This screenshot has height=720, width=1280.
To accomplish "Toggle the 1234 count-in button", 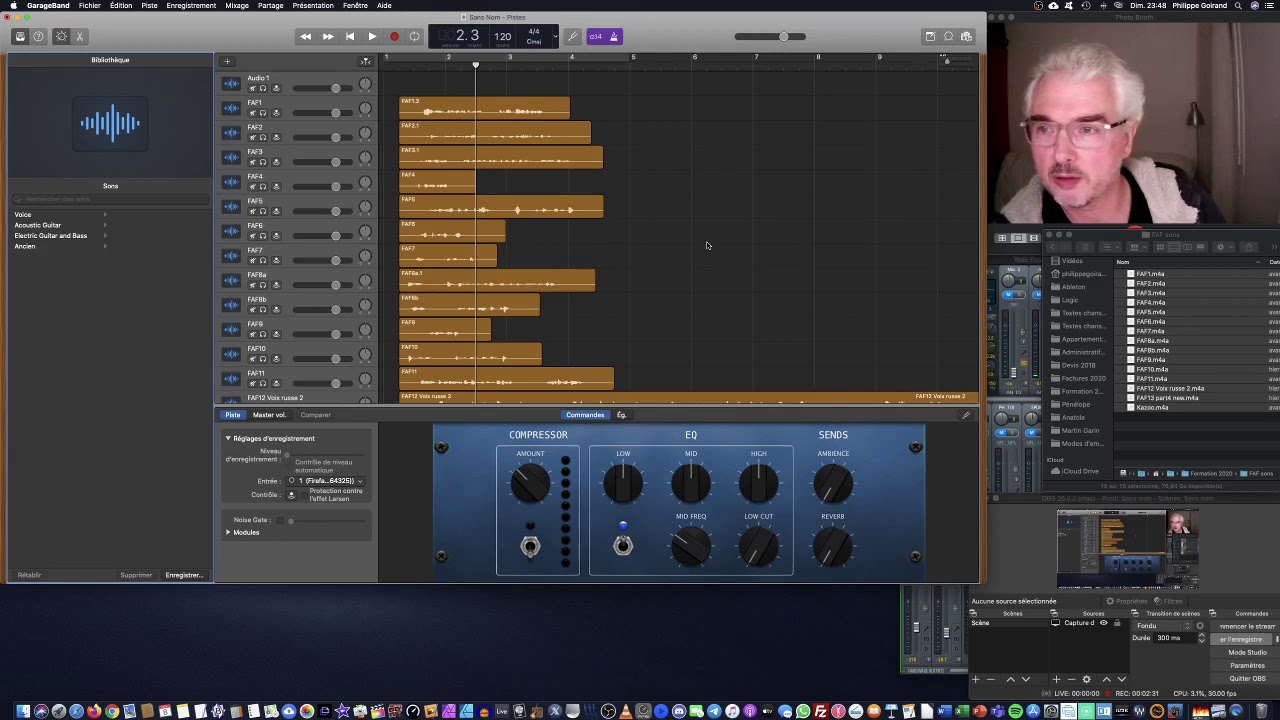I will [596, 37].
